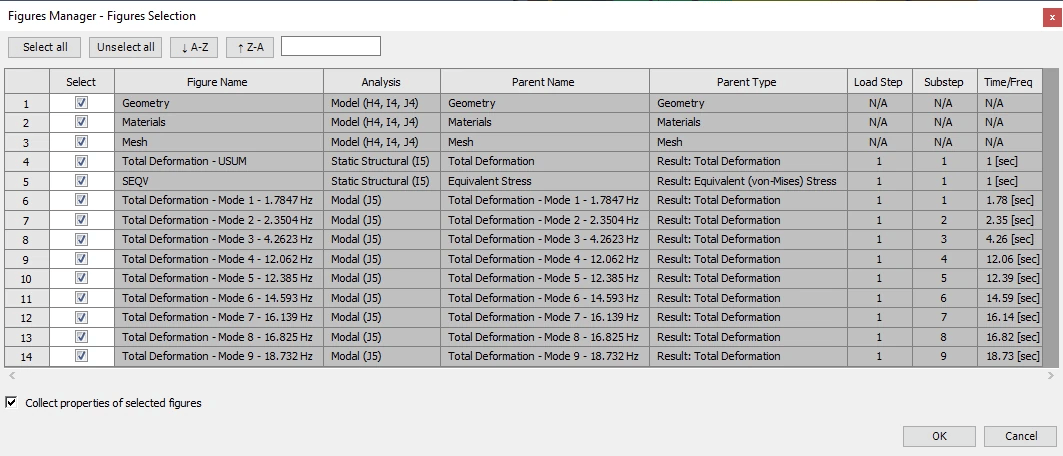Click the left arrow of horizontal scrollbar
The image size is (1063, 456).
12,375
